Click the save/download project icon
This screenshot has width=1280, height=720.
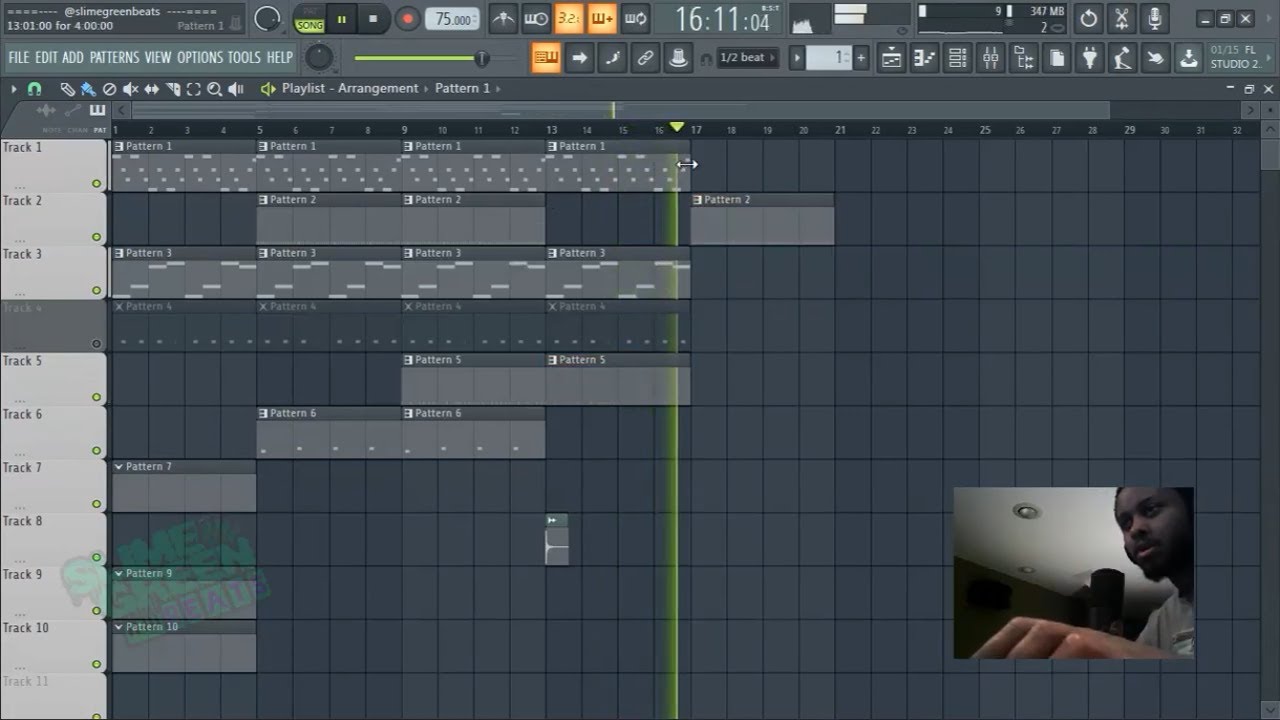click(1188, 58)
